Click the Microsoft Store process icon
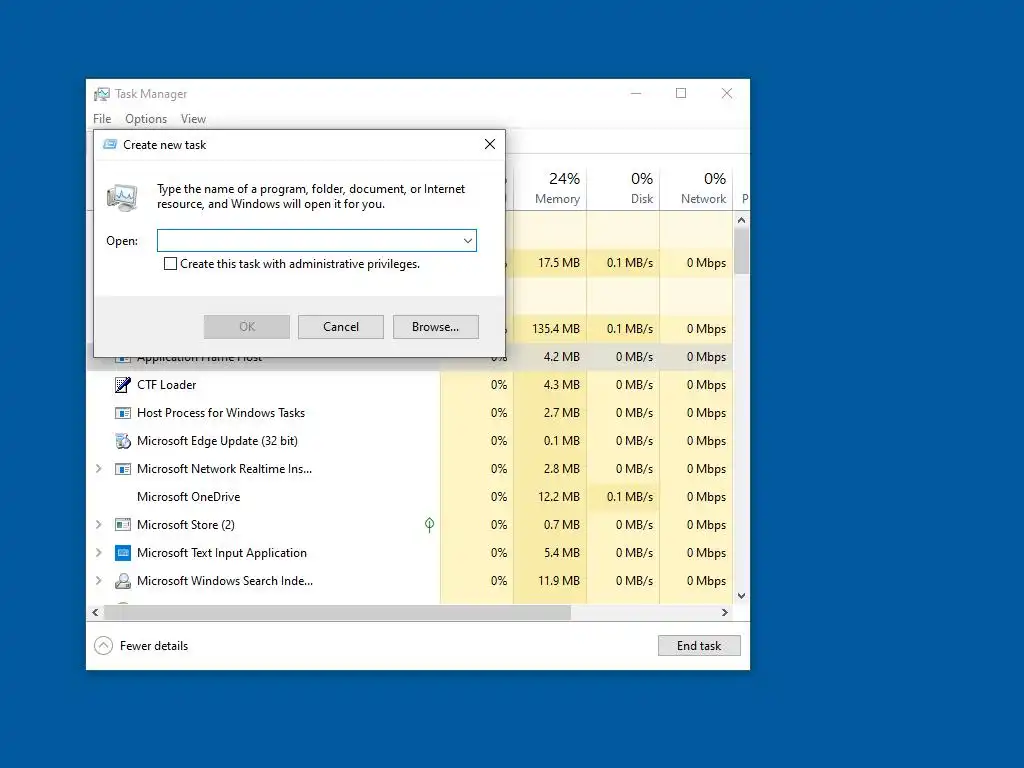The image size is (1024, 768). pyautogui.click(x=122, y=524)
